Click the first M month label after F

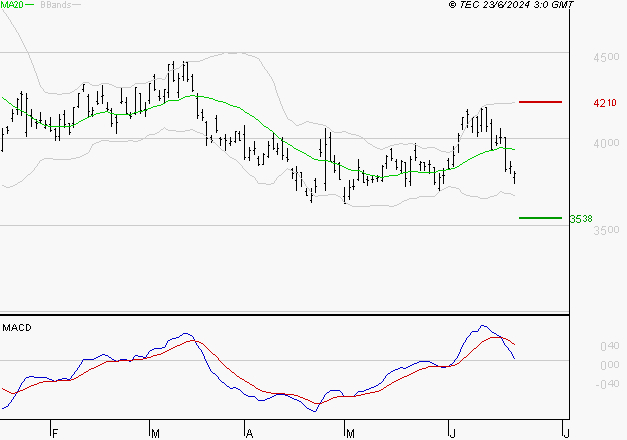(156, 434)
